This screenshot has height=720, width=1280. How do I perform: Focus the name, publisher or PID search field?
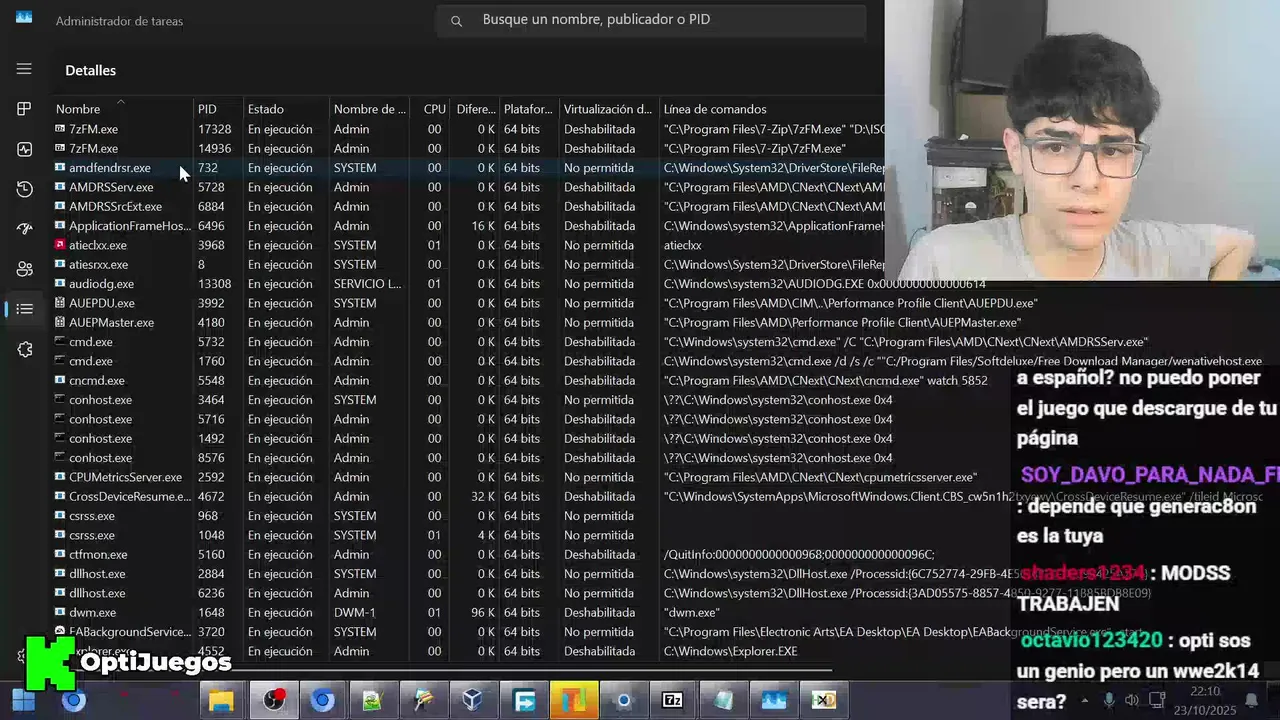pos(650,20)
